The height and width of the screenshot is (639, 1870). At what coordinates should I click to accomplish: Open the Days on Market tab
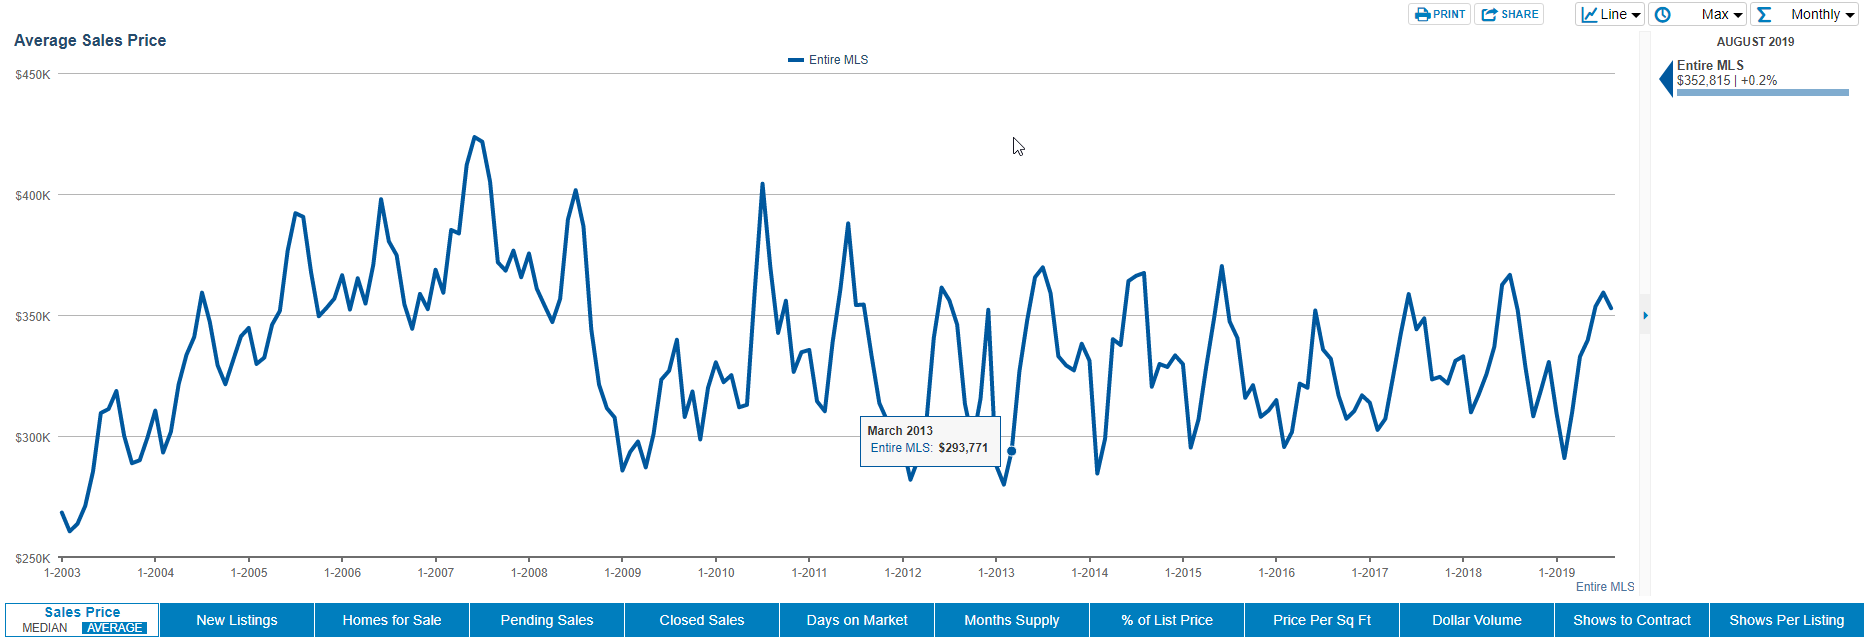[x=857, y=620]
